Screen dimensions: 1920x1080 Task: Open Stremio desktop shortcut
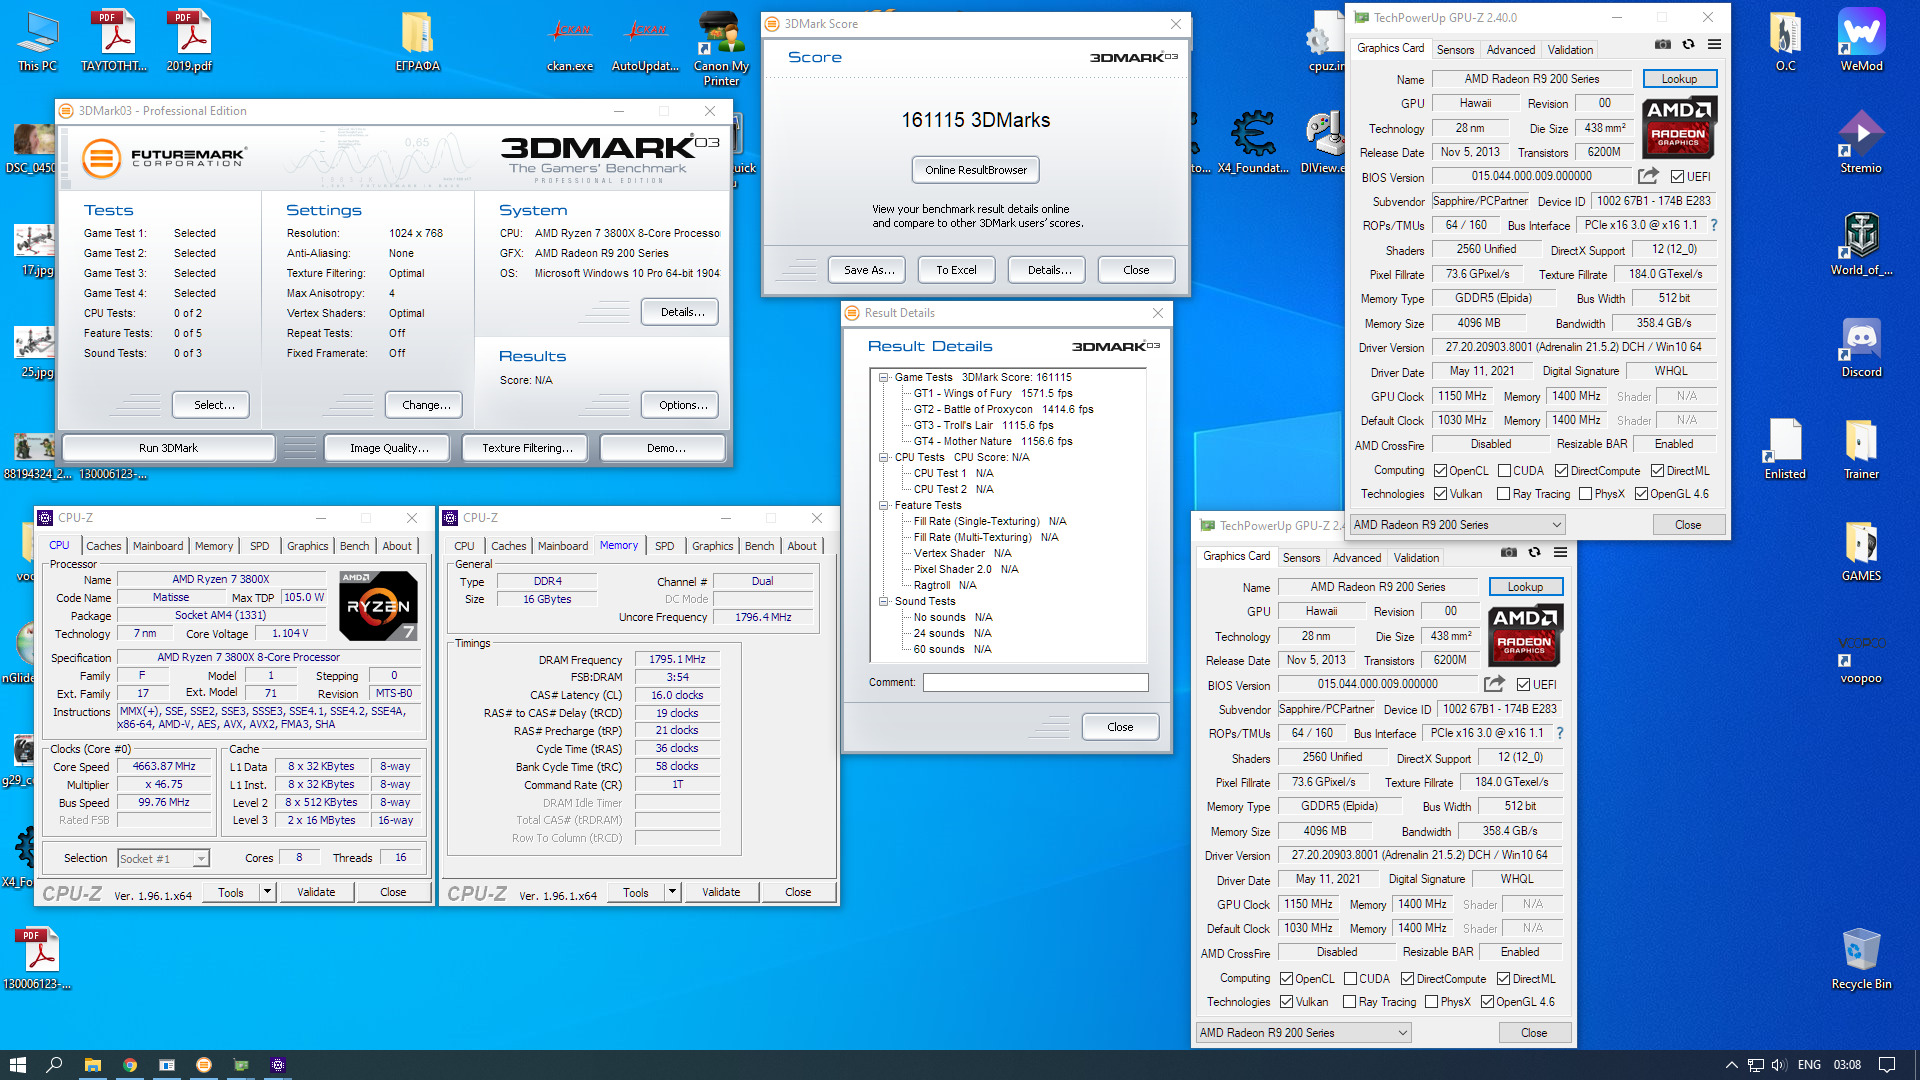[x=1861, y=142]
